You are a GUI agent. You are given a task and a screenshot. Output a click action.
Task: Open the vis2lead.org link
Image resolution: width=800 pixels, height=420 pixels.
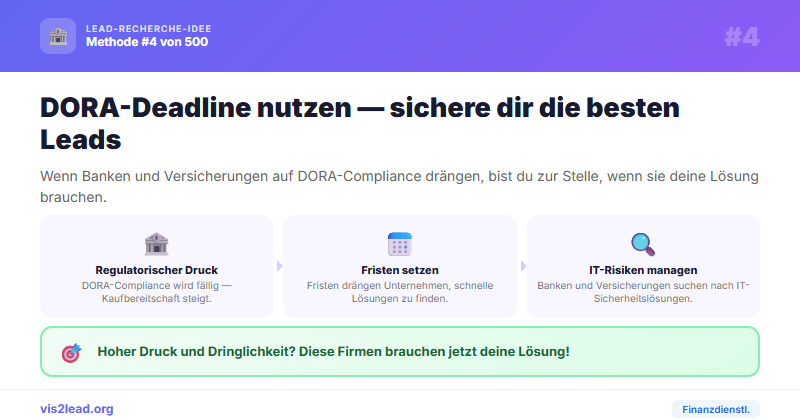(x=77, y=409)
